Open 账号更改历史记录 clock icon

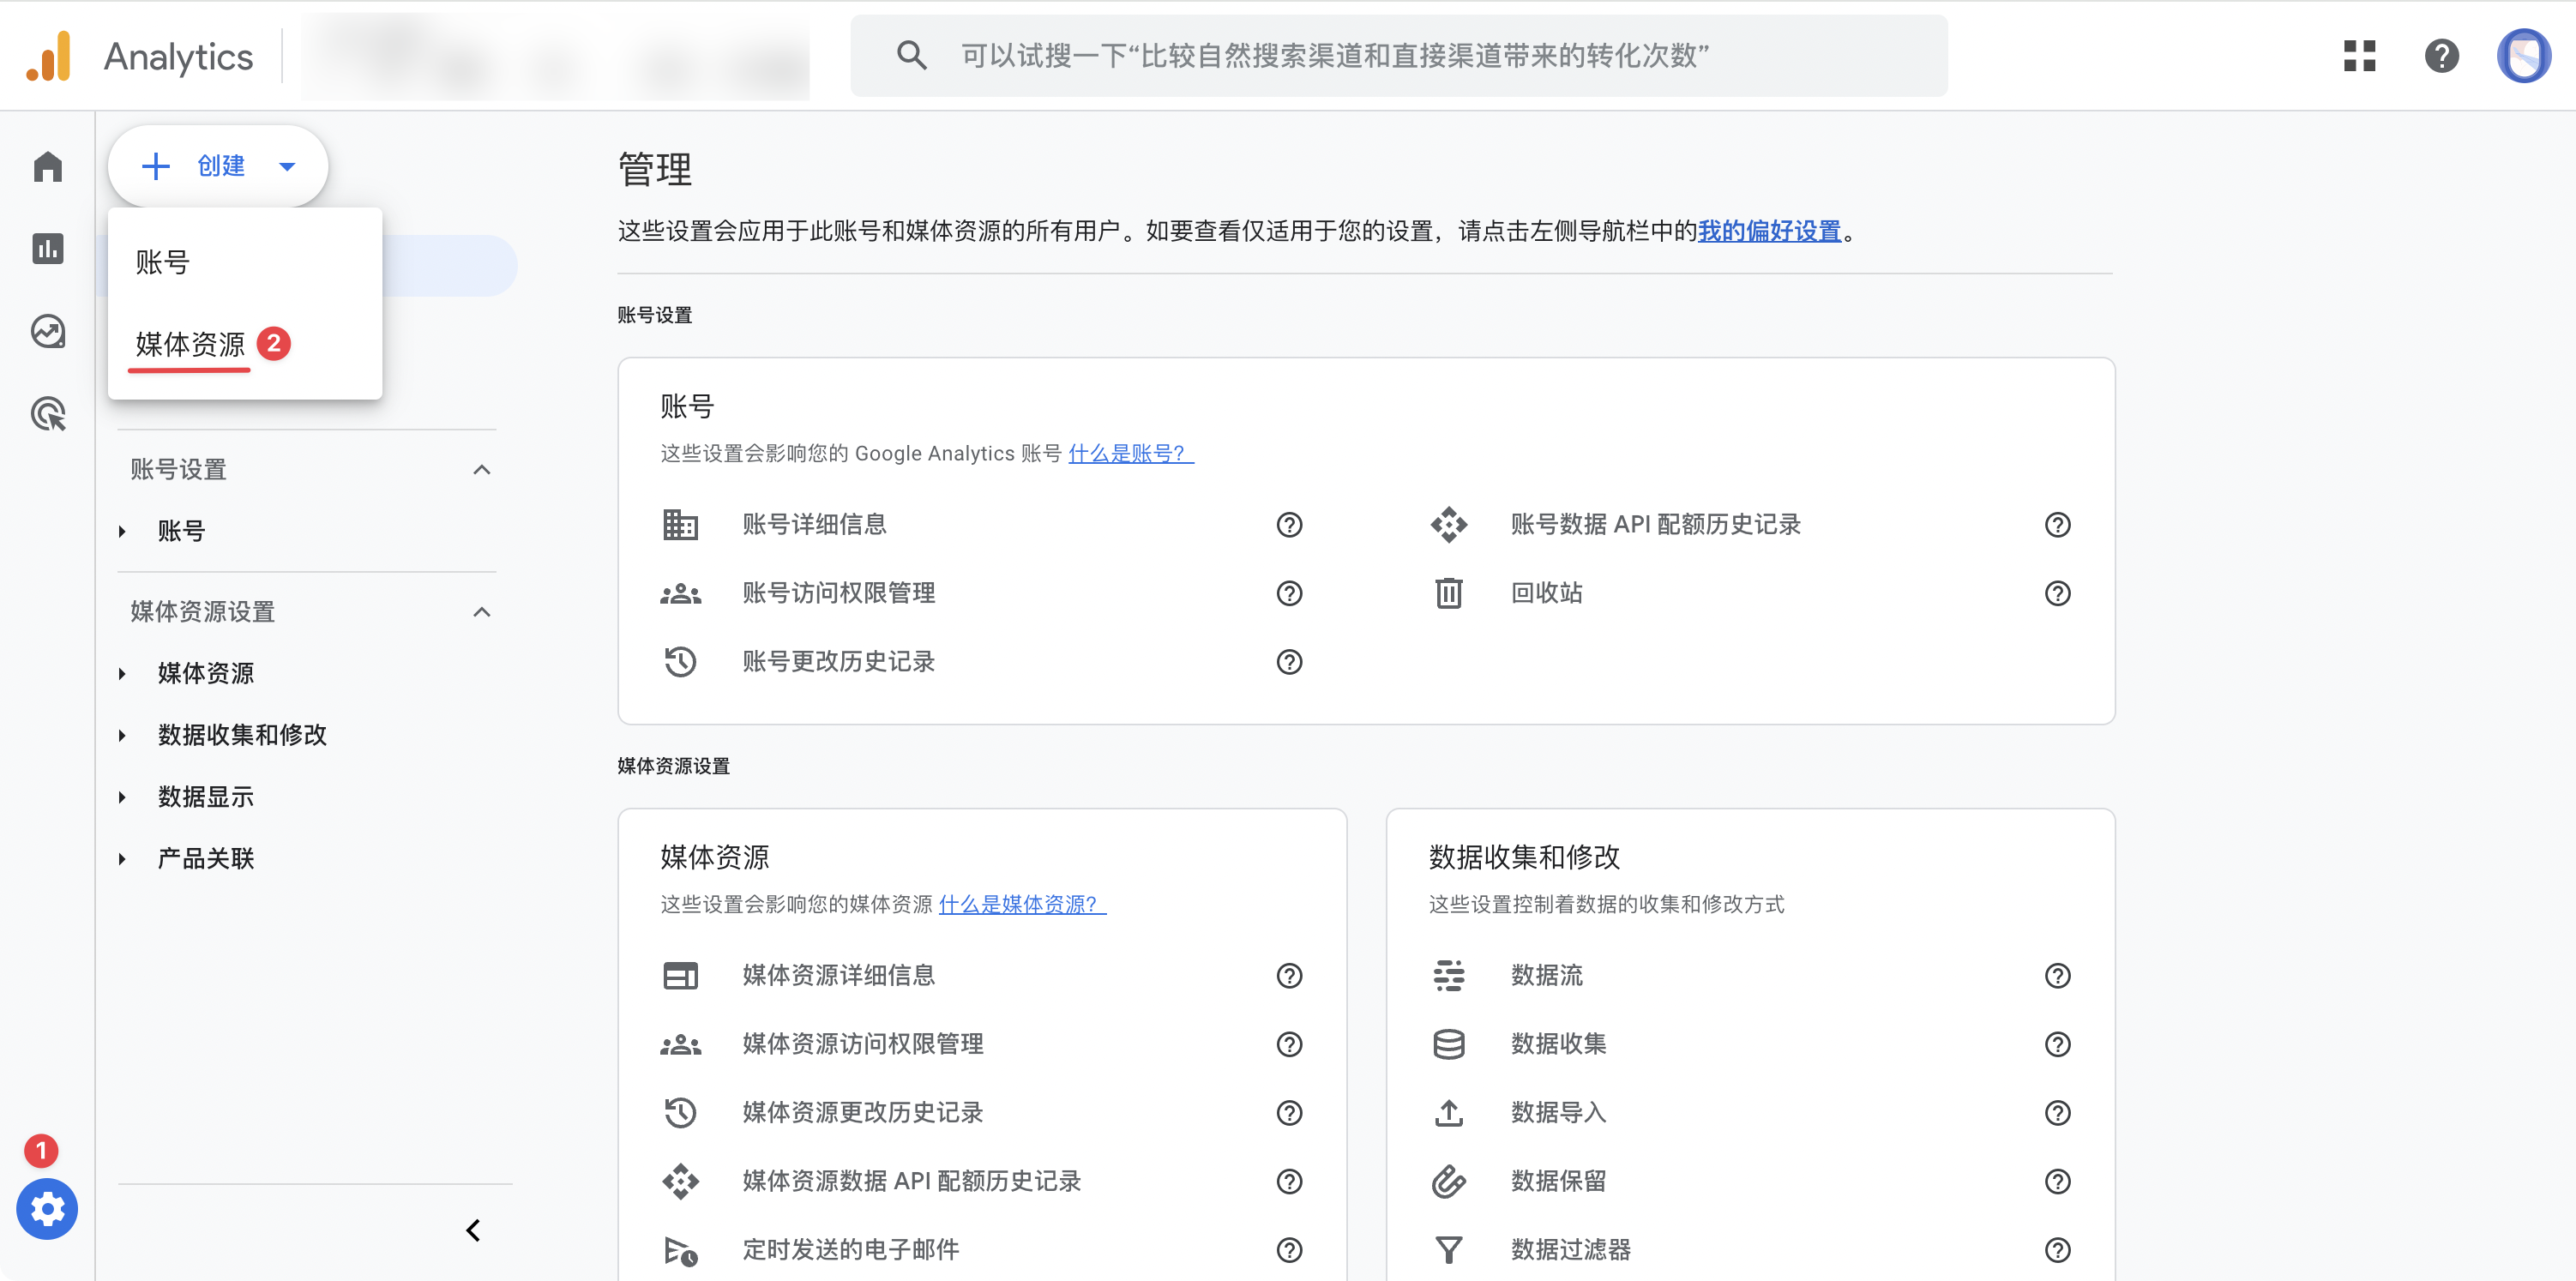pos(680,661)
